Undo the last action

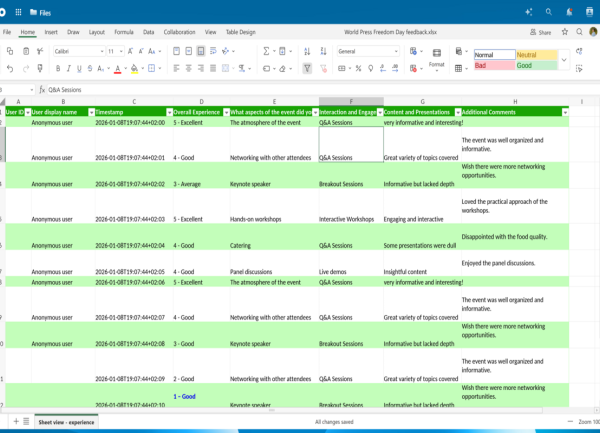tap(10, 68)
